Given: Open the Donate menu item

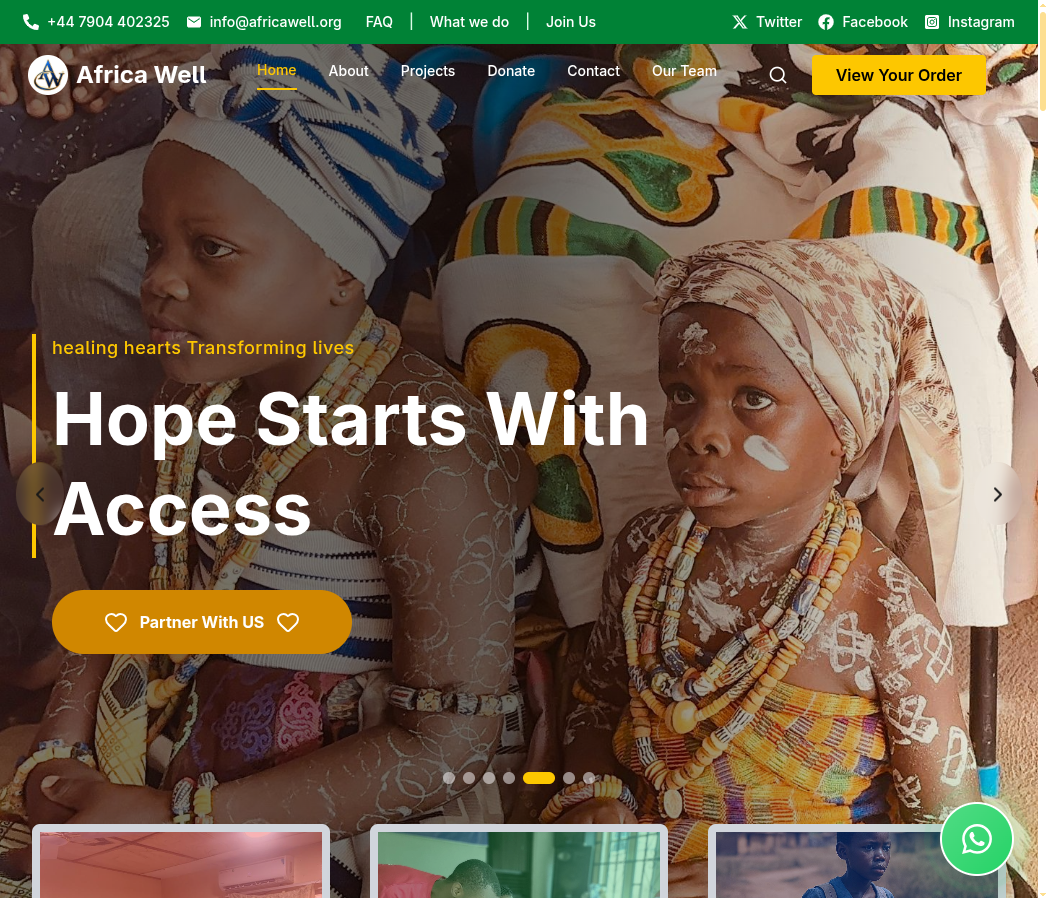Looking at the screenshot, I should pyautogui.click(x=511, y=71).
